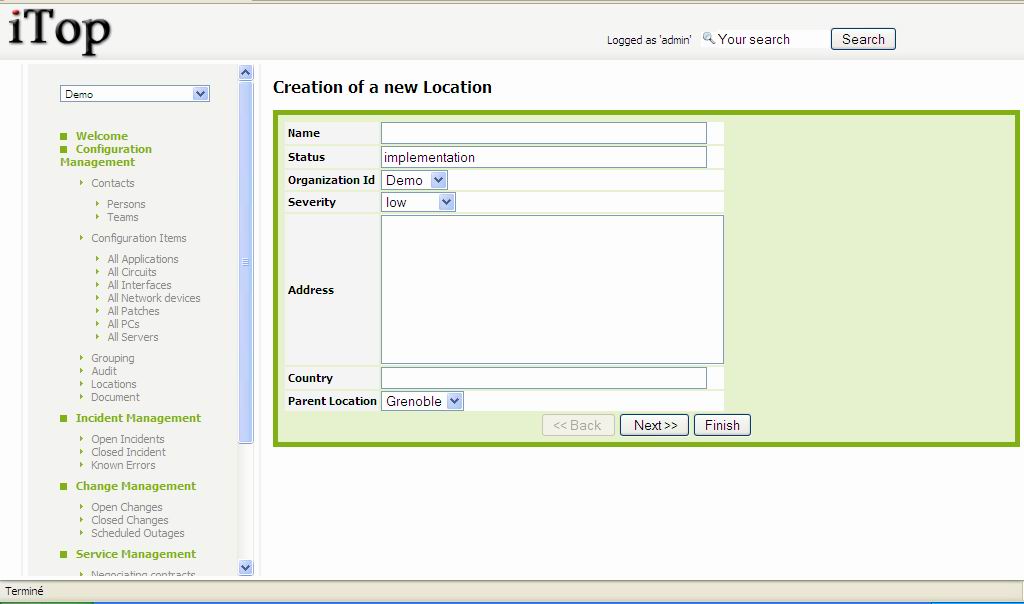
Task: Show All Interfaces
Action: pyautogui.click(x=139, y=285)
